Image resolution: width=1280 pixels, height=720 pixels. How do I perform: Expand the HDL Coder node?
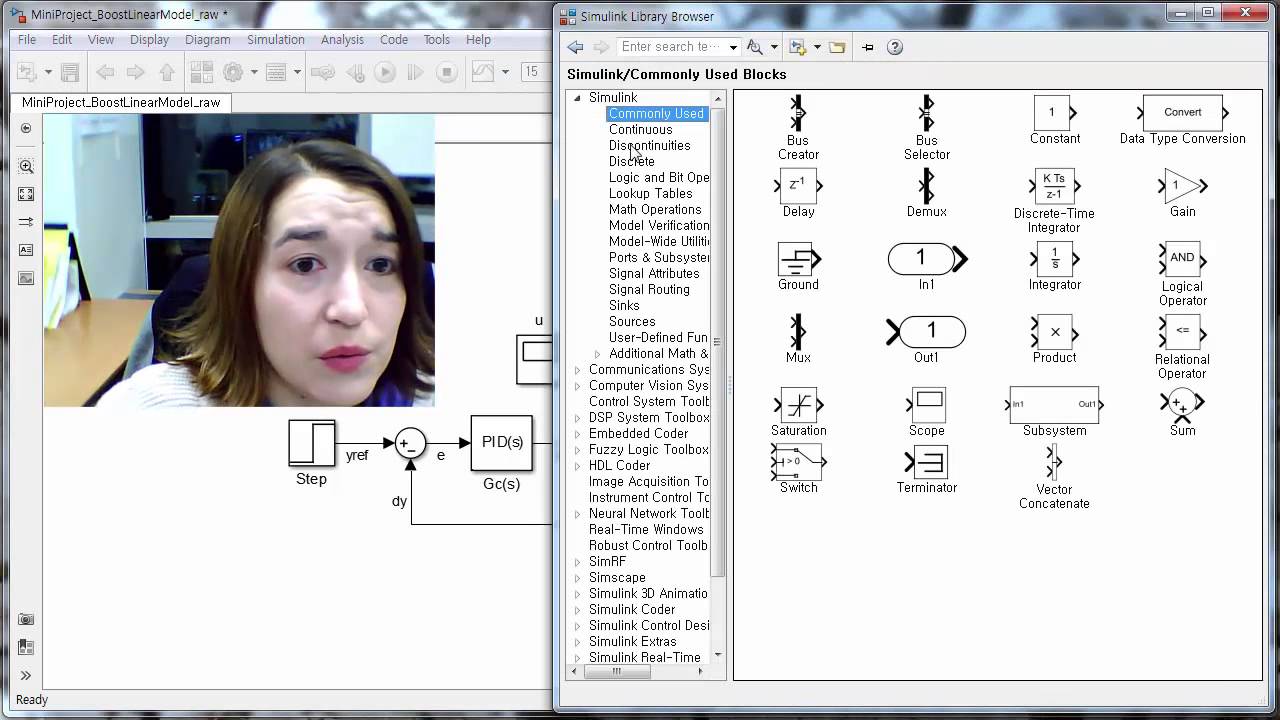click(577, 466)
